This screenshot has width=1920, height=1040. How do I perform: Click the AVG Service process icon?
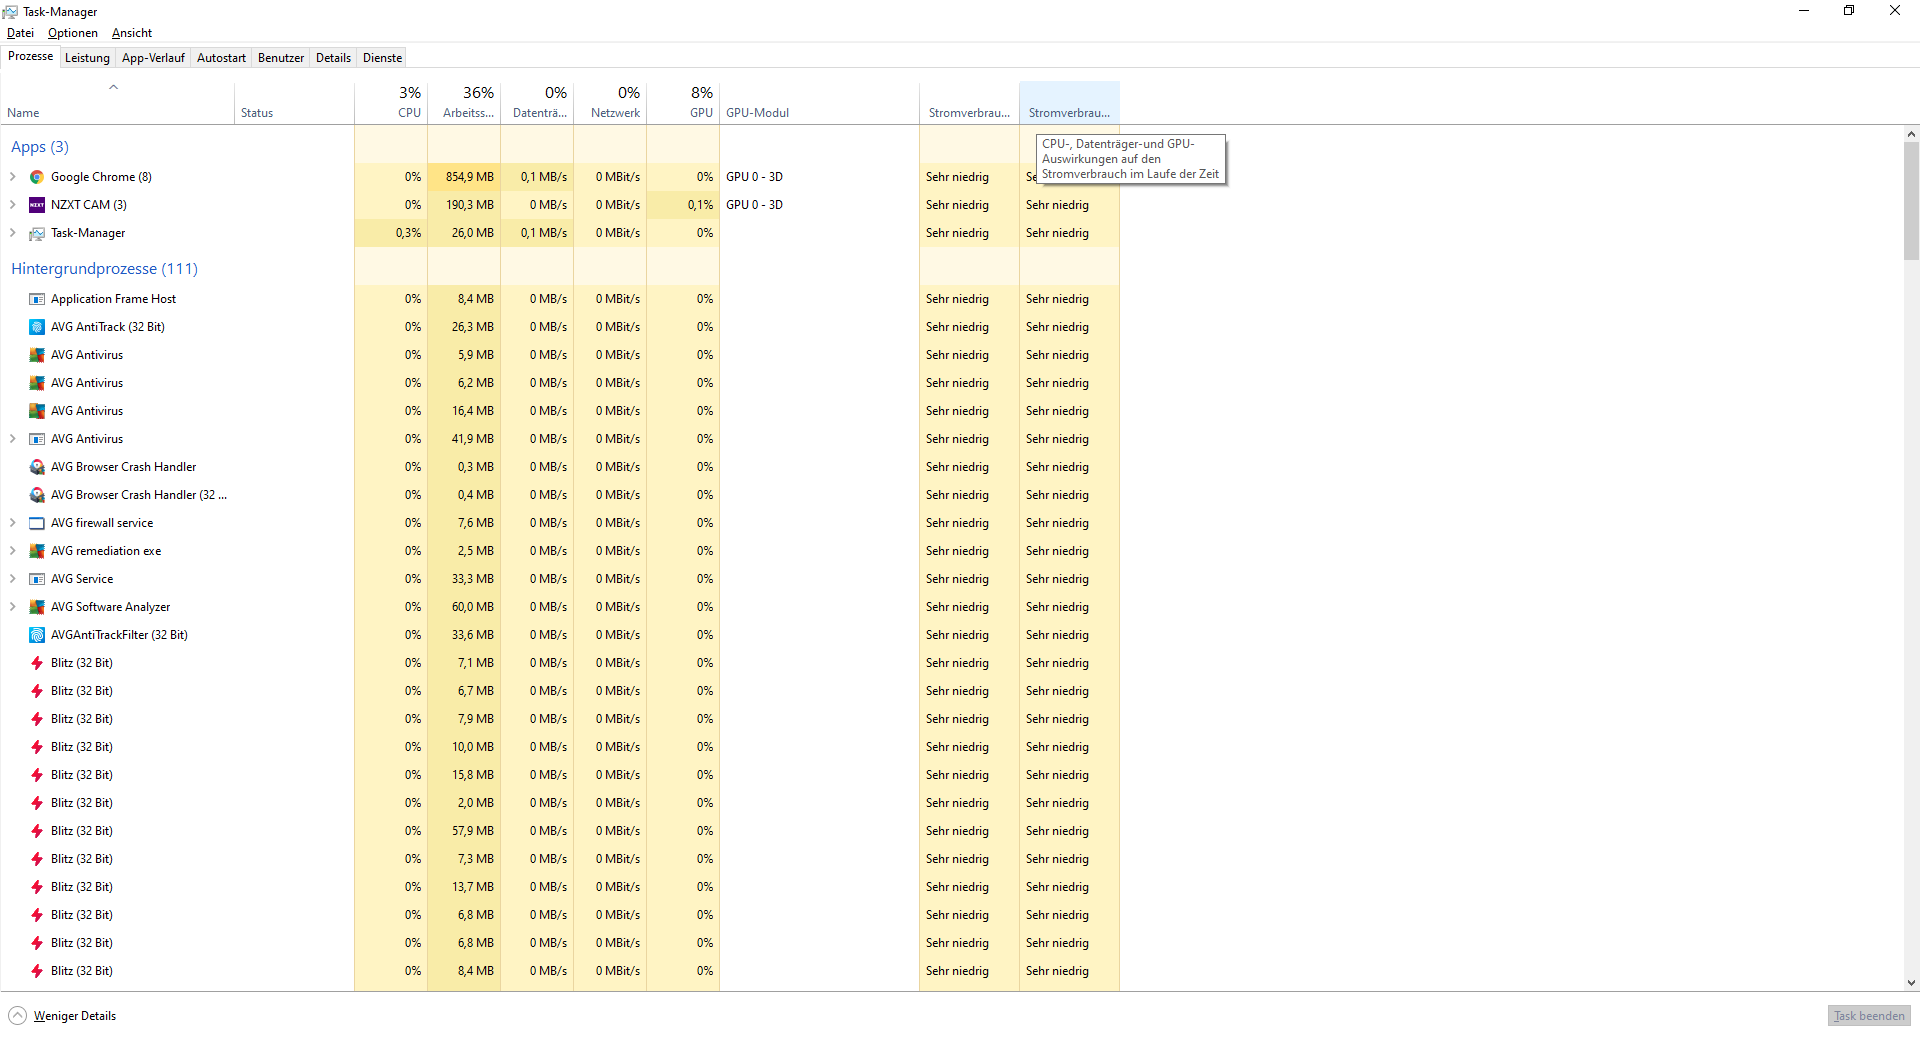tap(37, 579)
